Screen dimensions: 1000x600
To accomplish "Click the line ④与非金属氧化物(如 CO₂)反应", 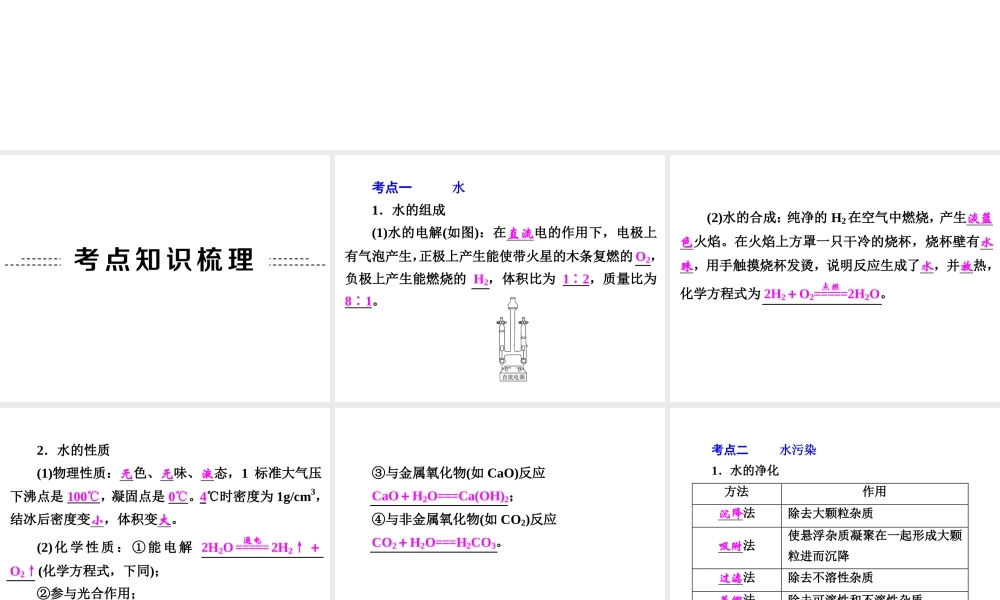I will 464,520.
